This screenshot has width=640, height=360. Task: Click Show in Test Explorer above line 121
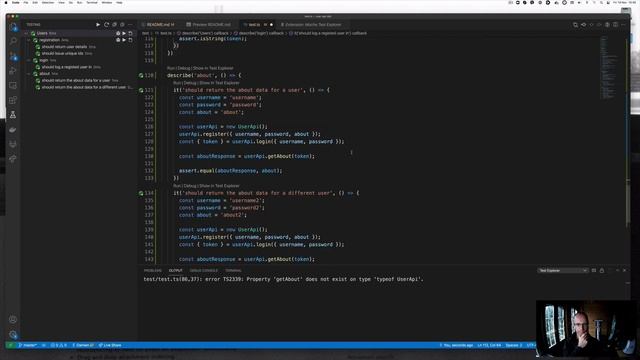point(219,83)
